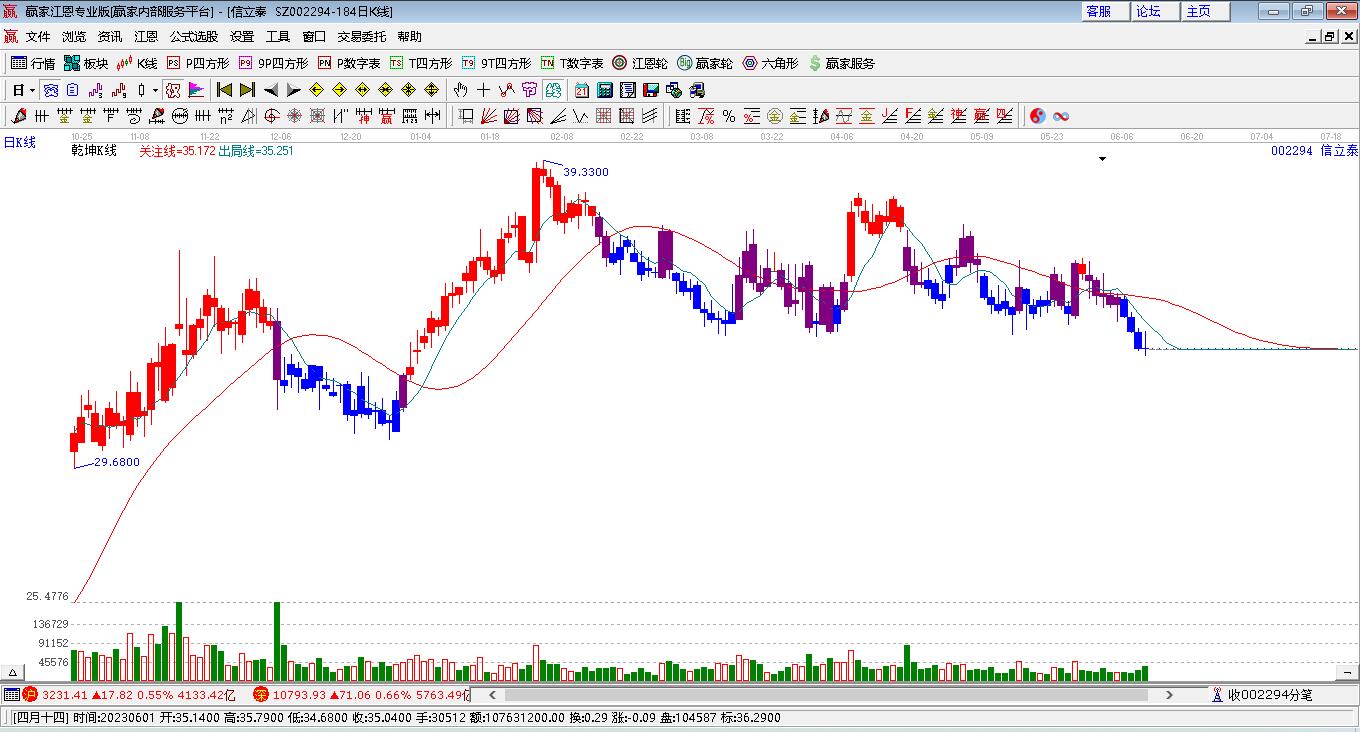Open the T数字表 number table
The width and height of the screenshot is (1360, 732).
coord(572,63)
